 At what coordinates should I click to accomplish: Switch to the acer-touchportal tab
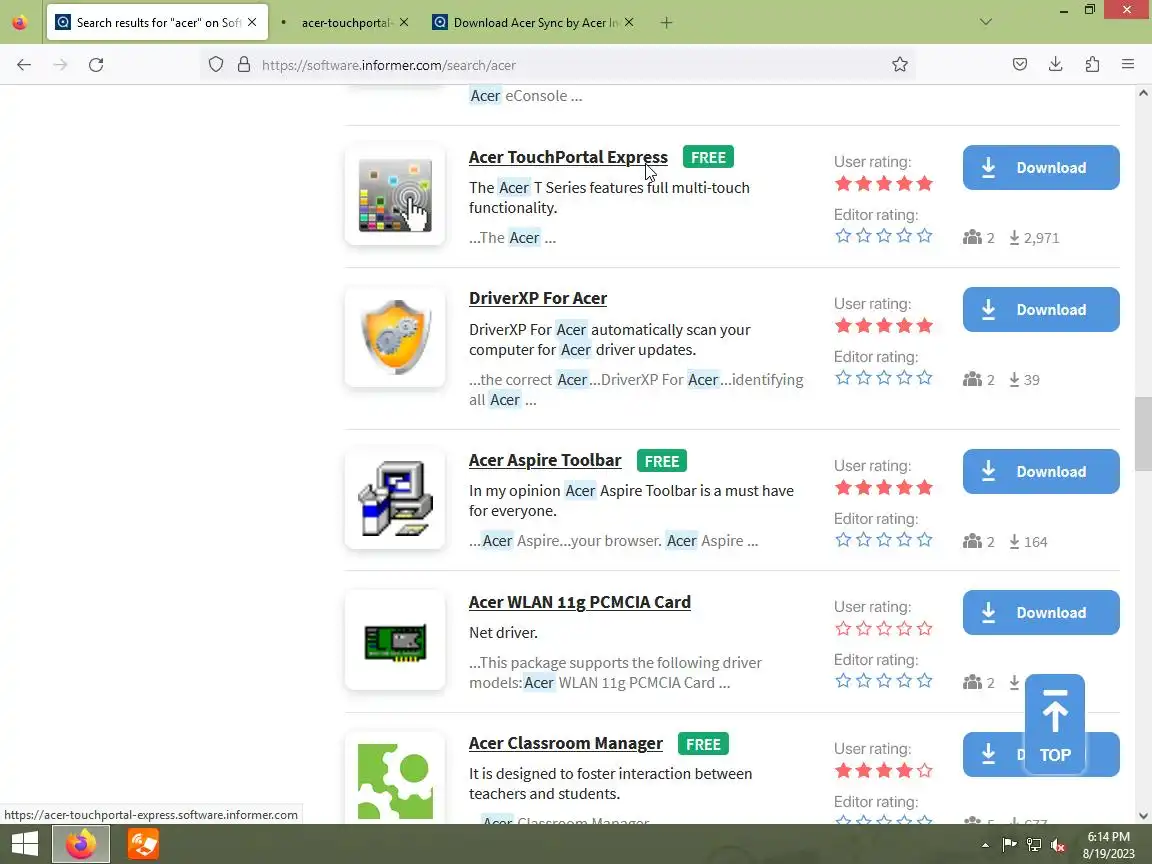pos(345,23)
